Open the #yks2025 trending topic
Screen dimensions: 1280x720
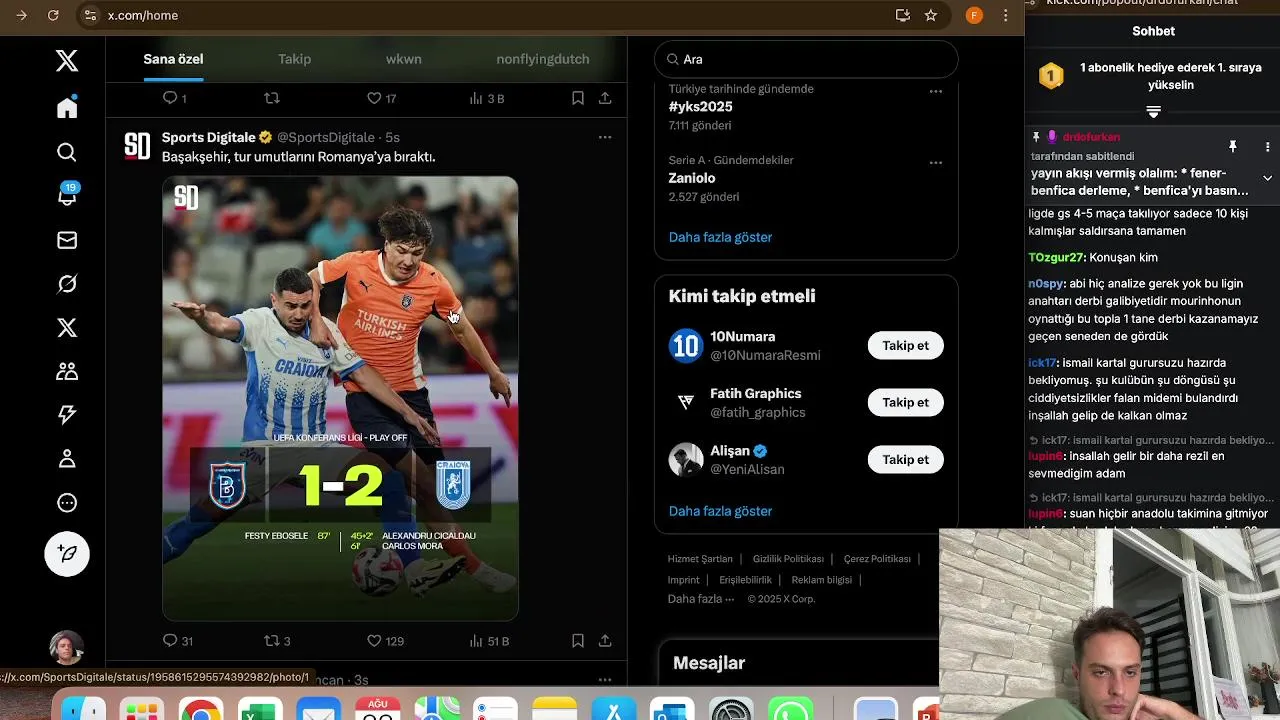700,107
